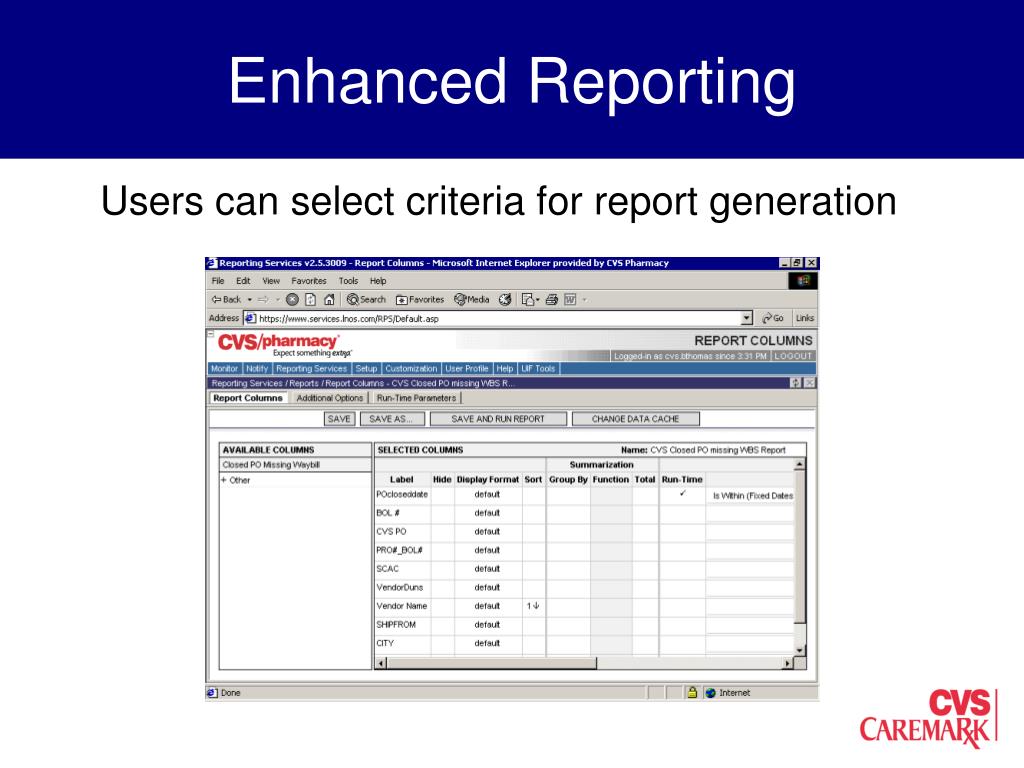This screenshot has height=768, width=1024.
Task: Click the URL in the address bar
Action: click(x=349, y=319)
